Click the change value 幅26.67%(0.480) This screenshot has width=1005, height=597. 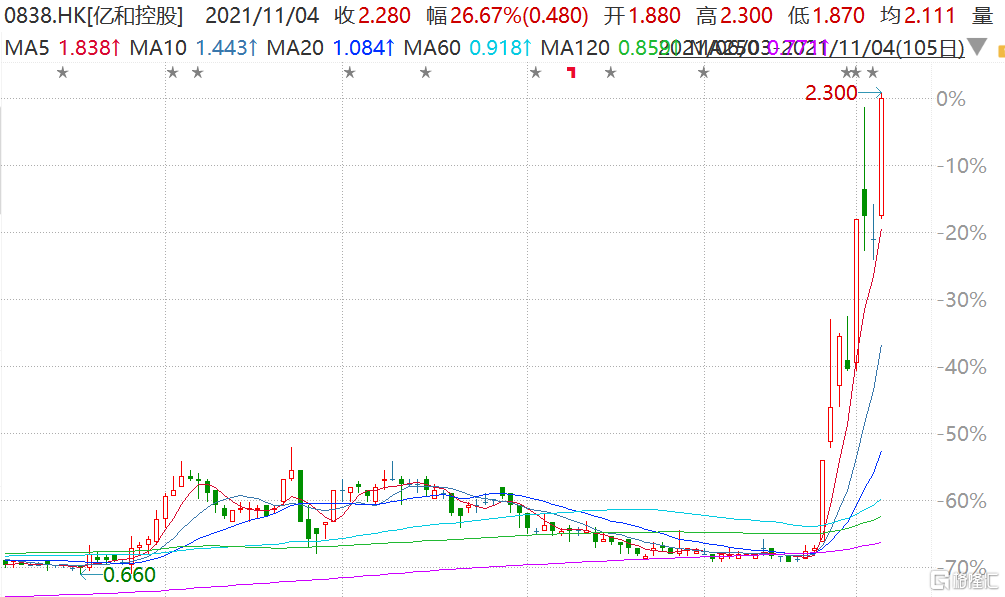pos(508,15)
